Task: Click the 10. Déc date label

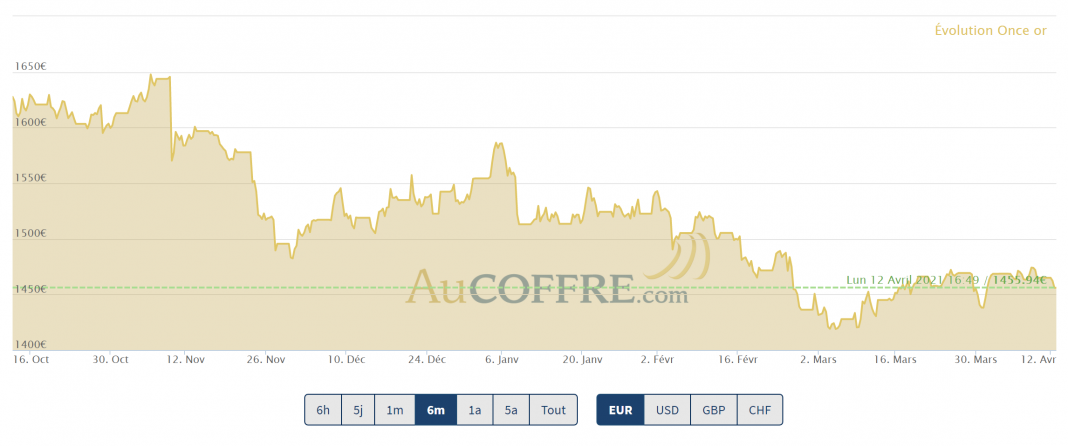Action: point(345,359)
